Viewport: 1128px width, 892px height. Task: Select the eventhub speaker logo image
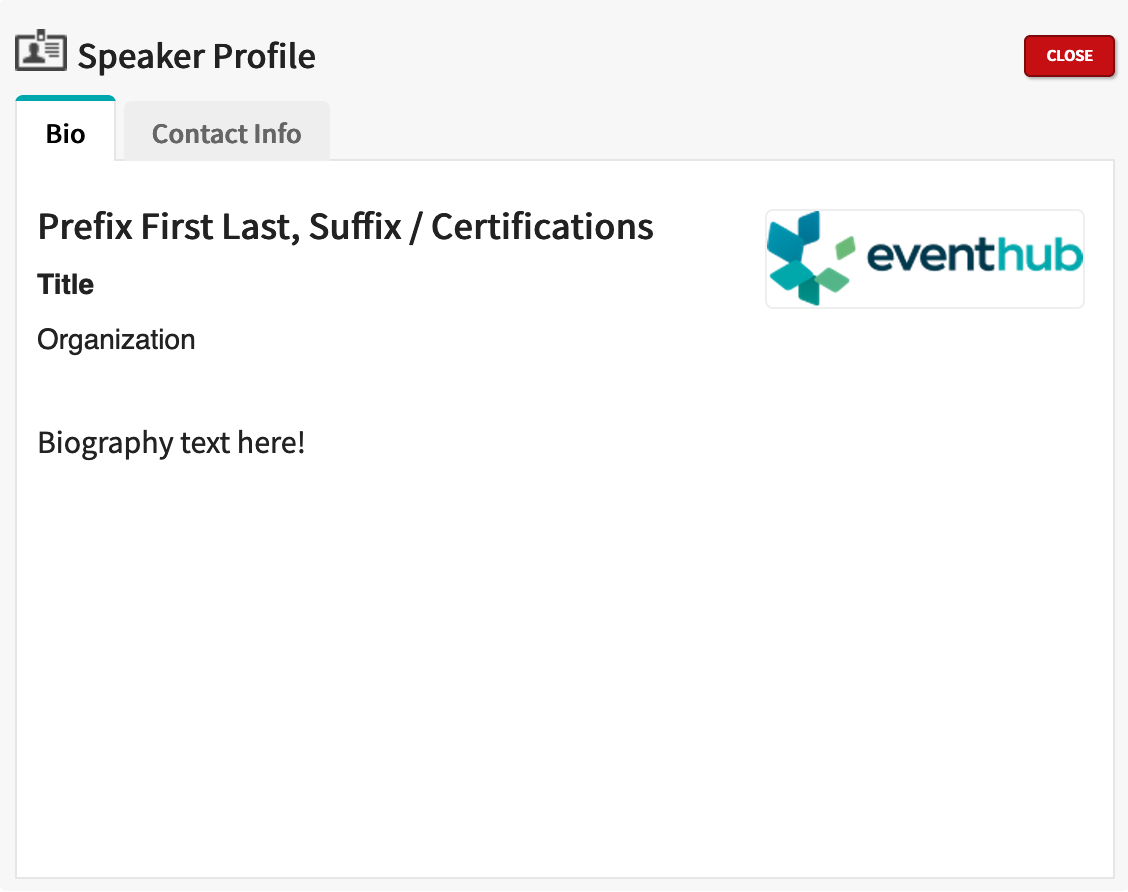point(924,259)
